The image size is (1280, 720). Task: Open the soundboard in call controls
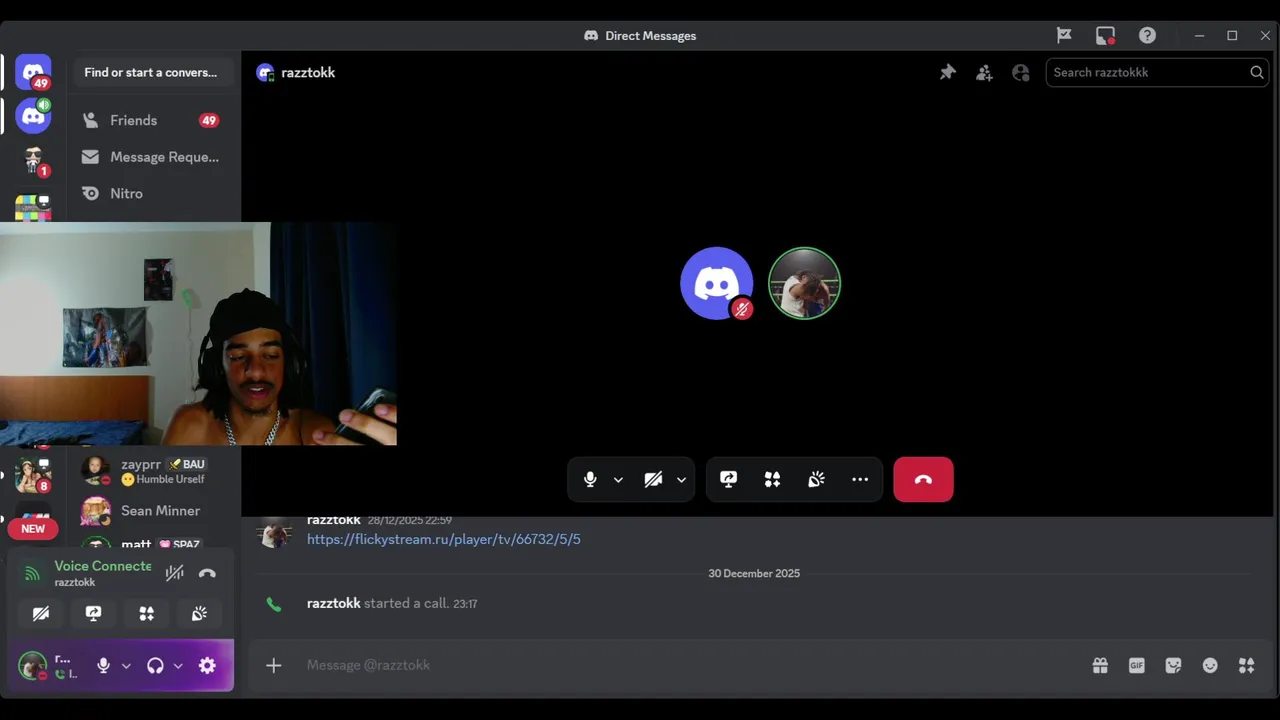pyautogui.click(x=816, y=479)
